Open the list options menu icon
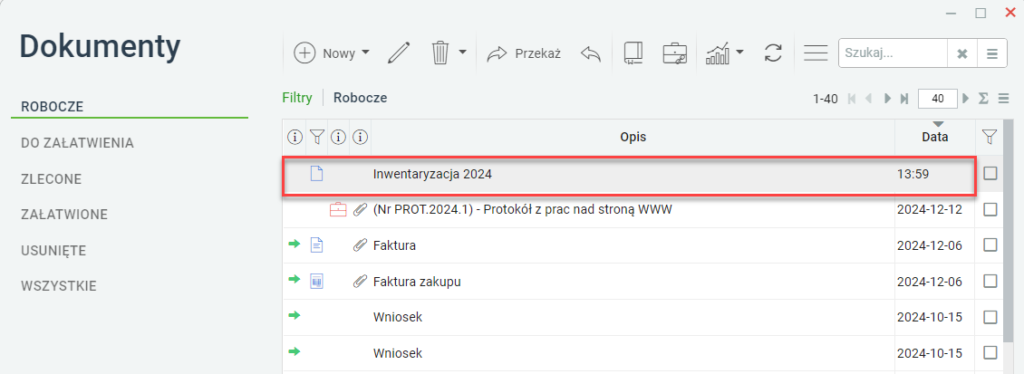 (1003, 99)
